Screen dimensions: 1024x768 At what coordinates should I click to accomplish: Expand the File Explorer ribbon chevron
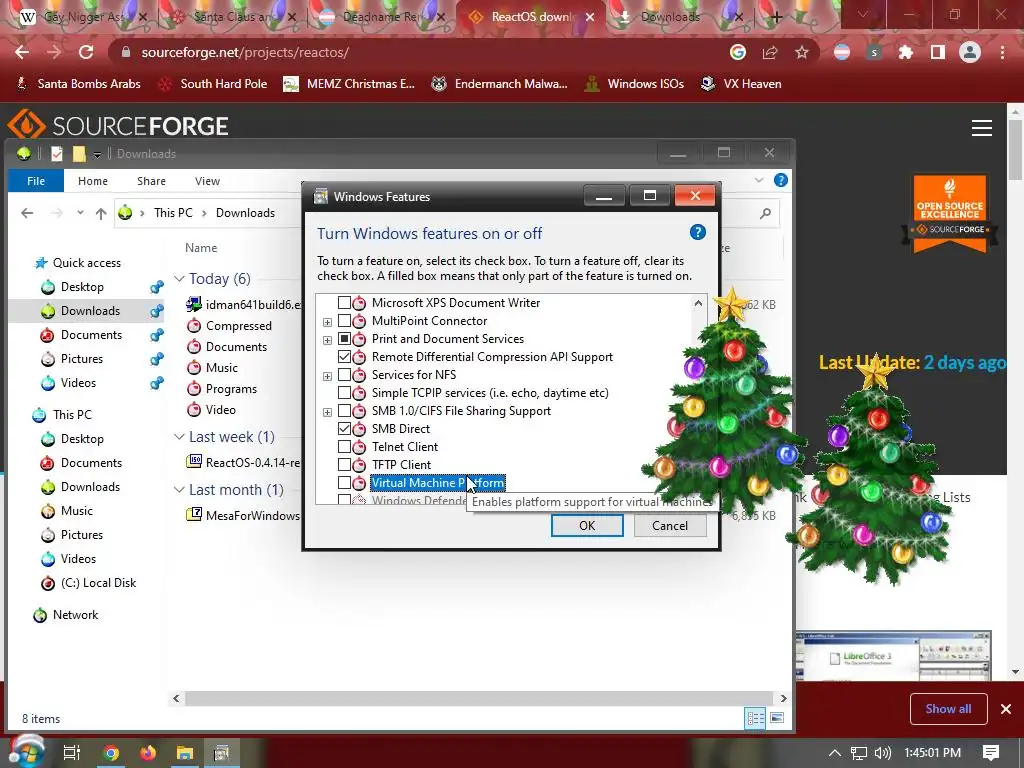pos(759,180)
